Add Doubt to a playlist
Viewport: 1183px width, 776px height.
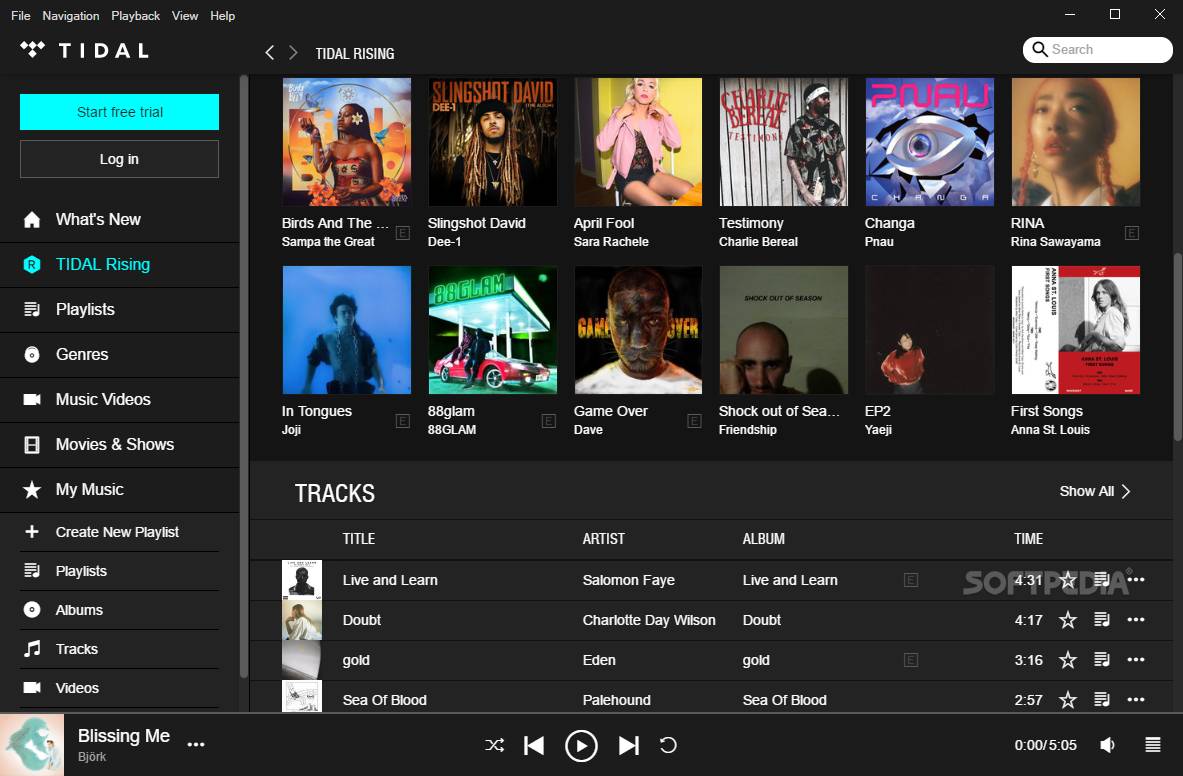pyautogui.click(x=1102, y=620)
